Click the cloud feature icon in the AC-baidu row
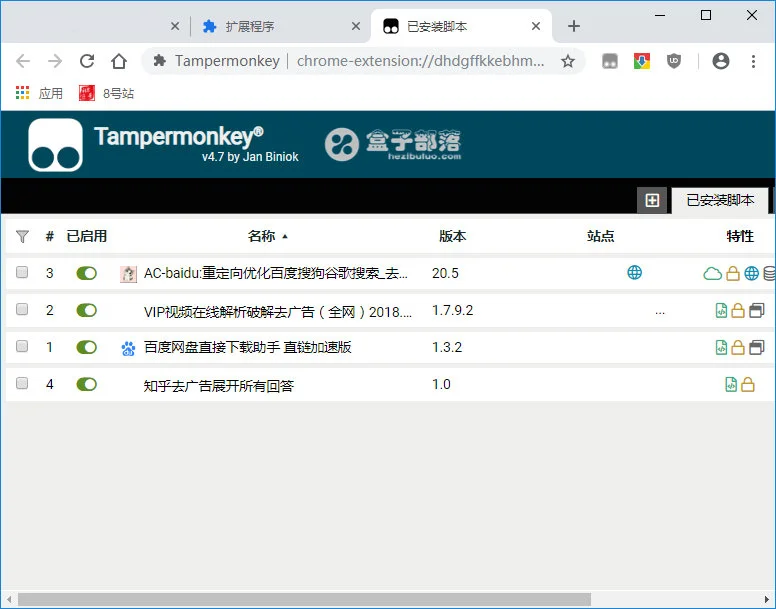 click(712, 273)
